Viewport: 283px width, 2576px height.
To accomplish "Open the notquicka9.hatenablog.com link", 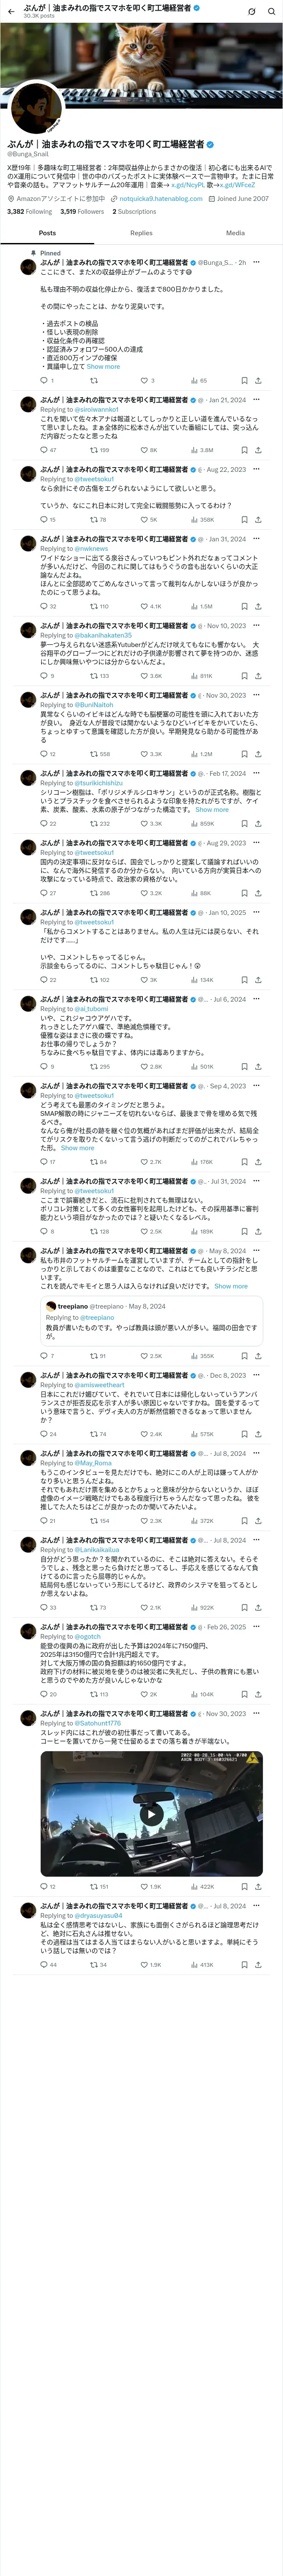I will 160,198.
